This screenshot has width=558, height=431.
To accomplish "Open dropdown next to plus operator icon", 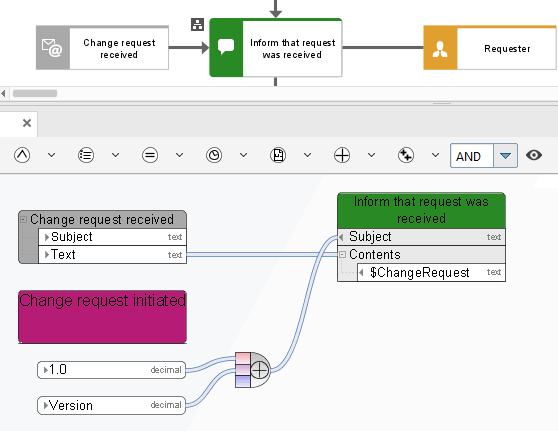I will coord(372,155).
